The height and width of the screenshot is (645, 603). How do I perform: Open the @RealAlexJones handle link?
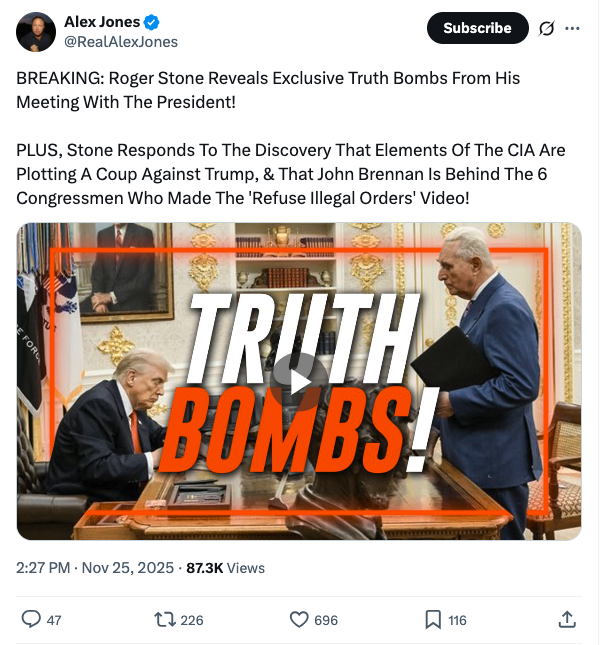pos(121,41)
